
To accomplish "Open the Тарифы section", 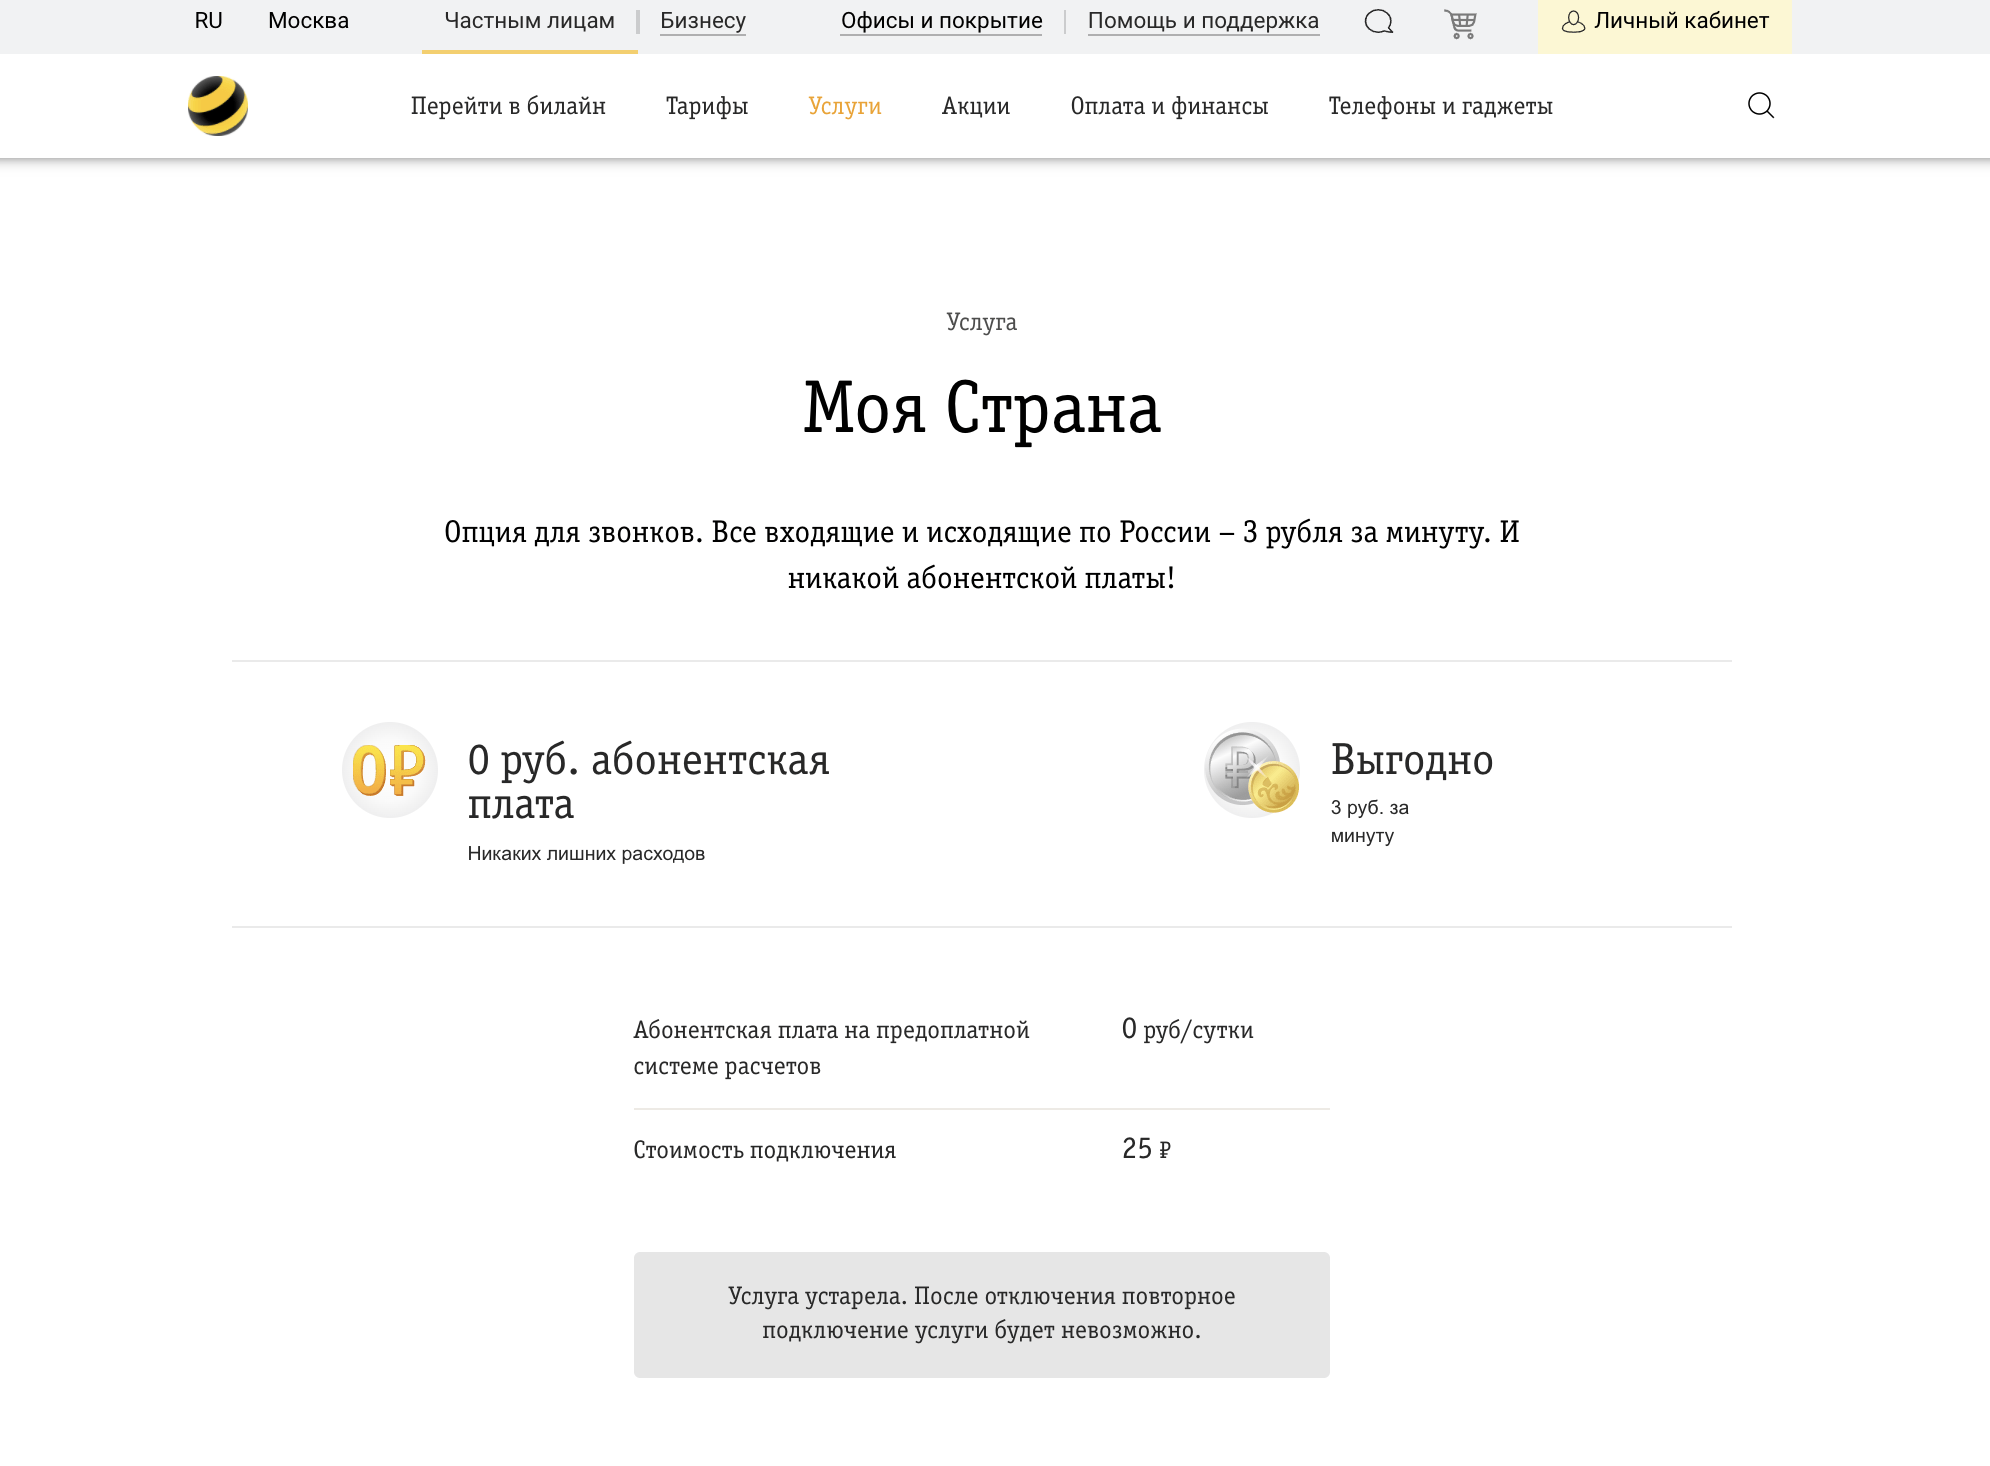I will (x=706, y=105).
